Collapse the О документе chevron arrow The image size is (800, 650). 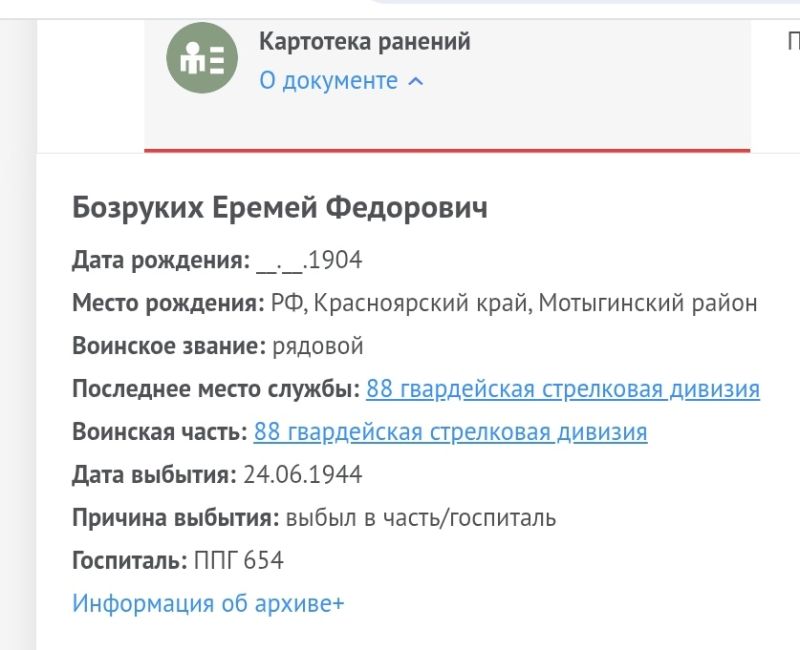(415, 82)
